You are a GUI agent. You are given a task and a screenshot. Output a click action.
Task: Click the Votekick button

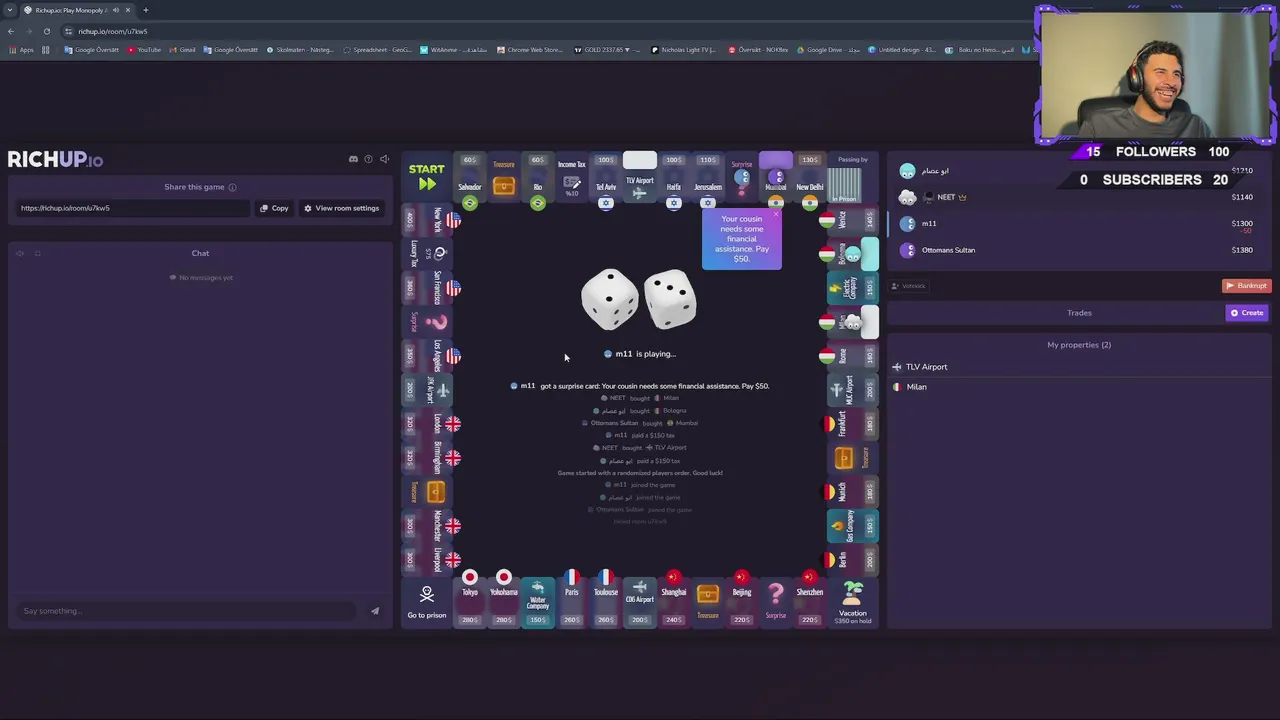909,286
